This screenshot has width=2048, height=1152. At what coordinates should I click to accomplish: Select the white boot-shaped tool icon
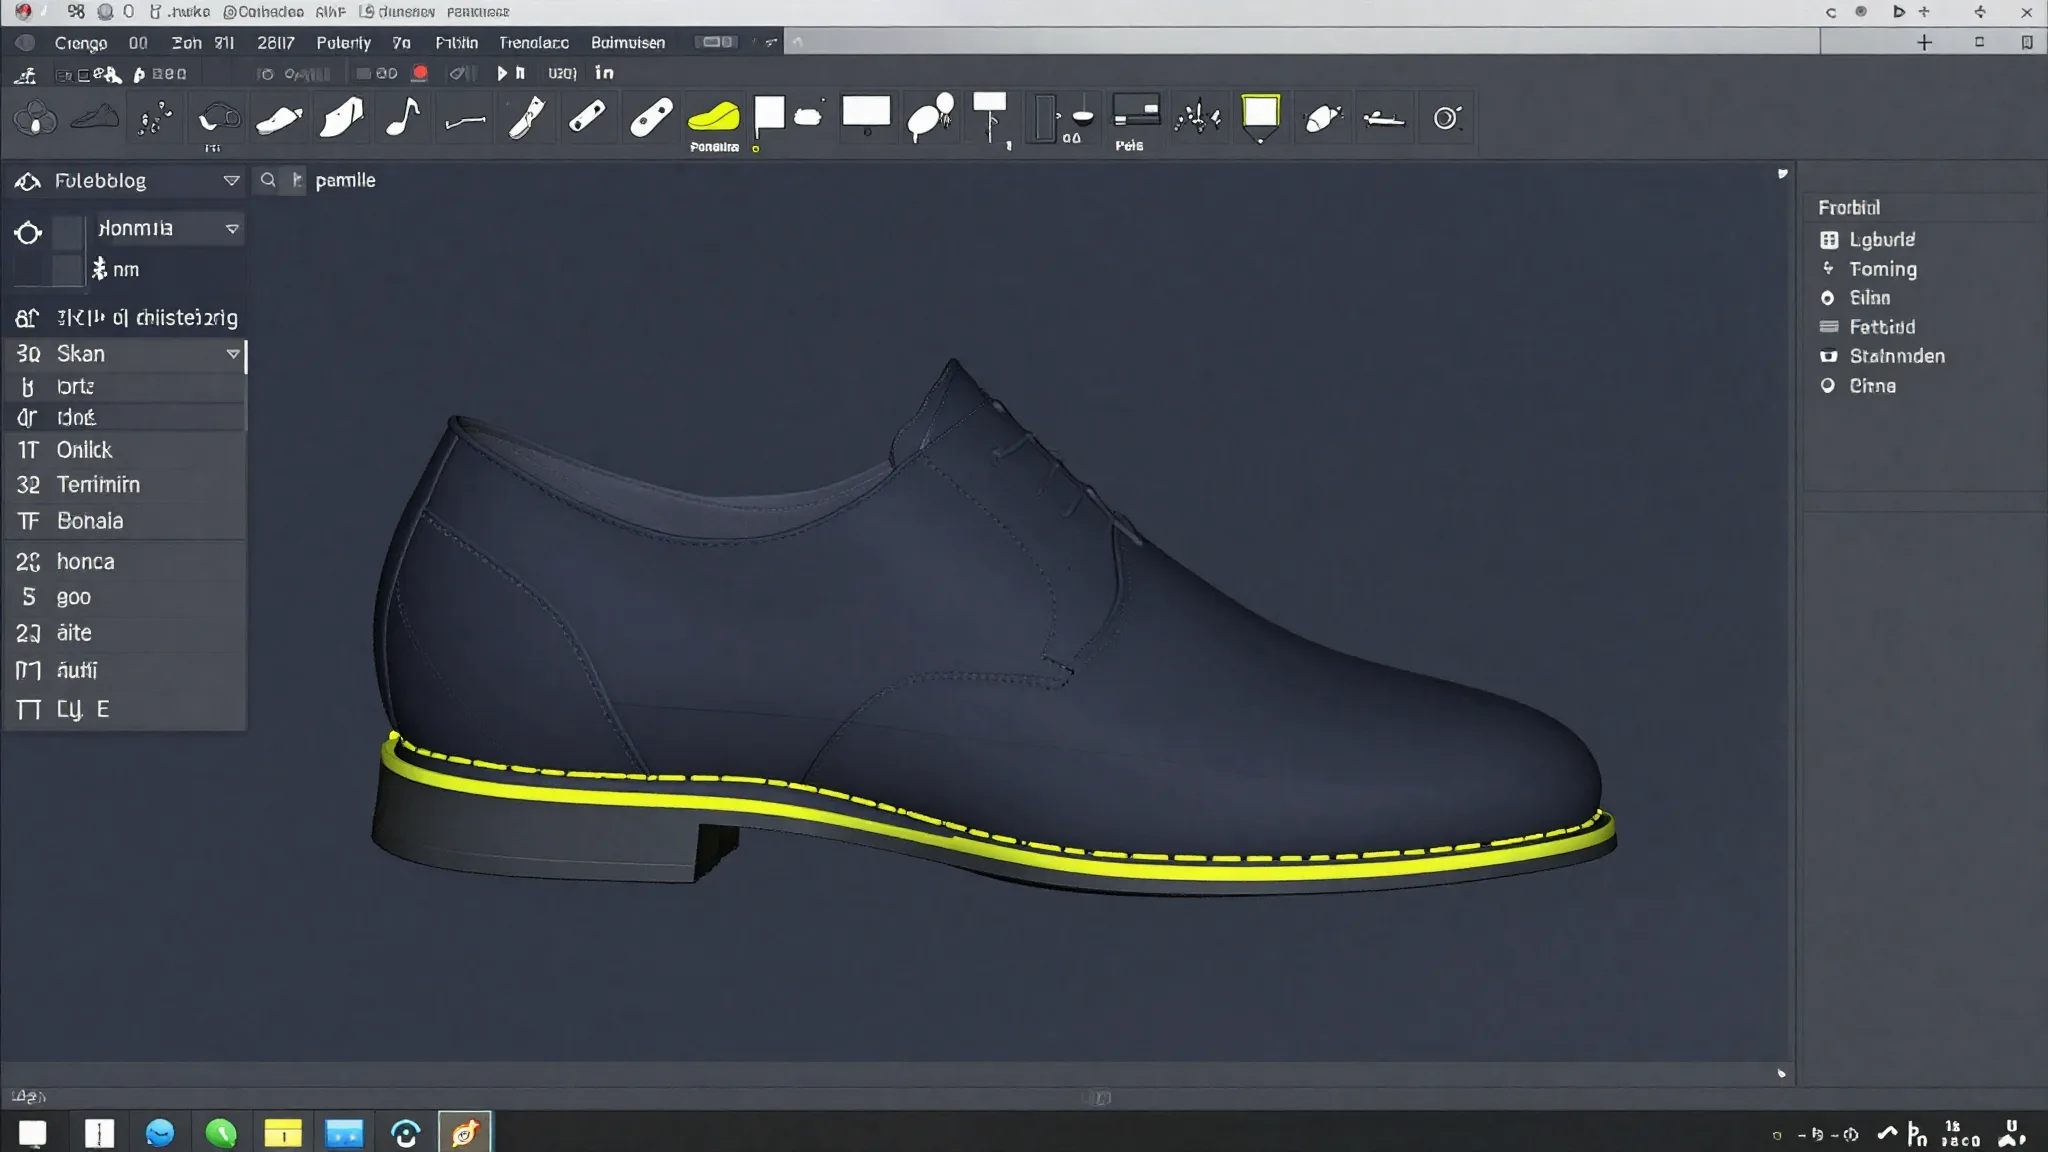(342, 118)
